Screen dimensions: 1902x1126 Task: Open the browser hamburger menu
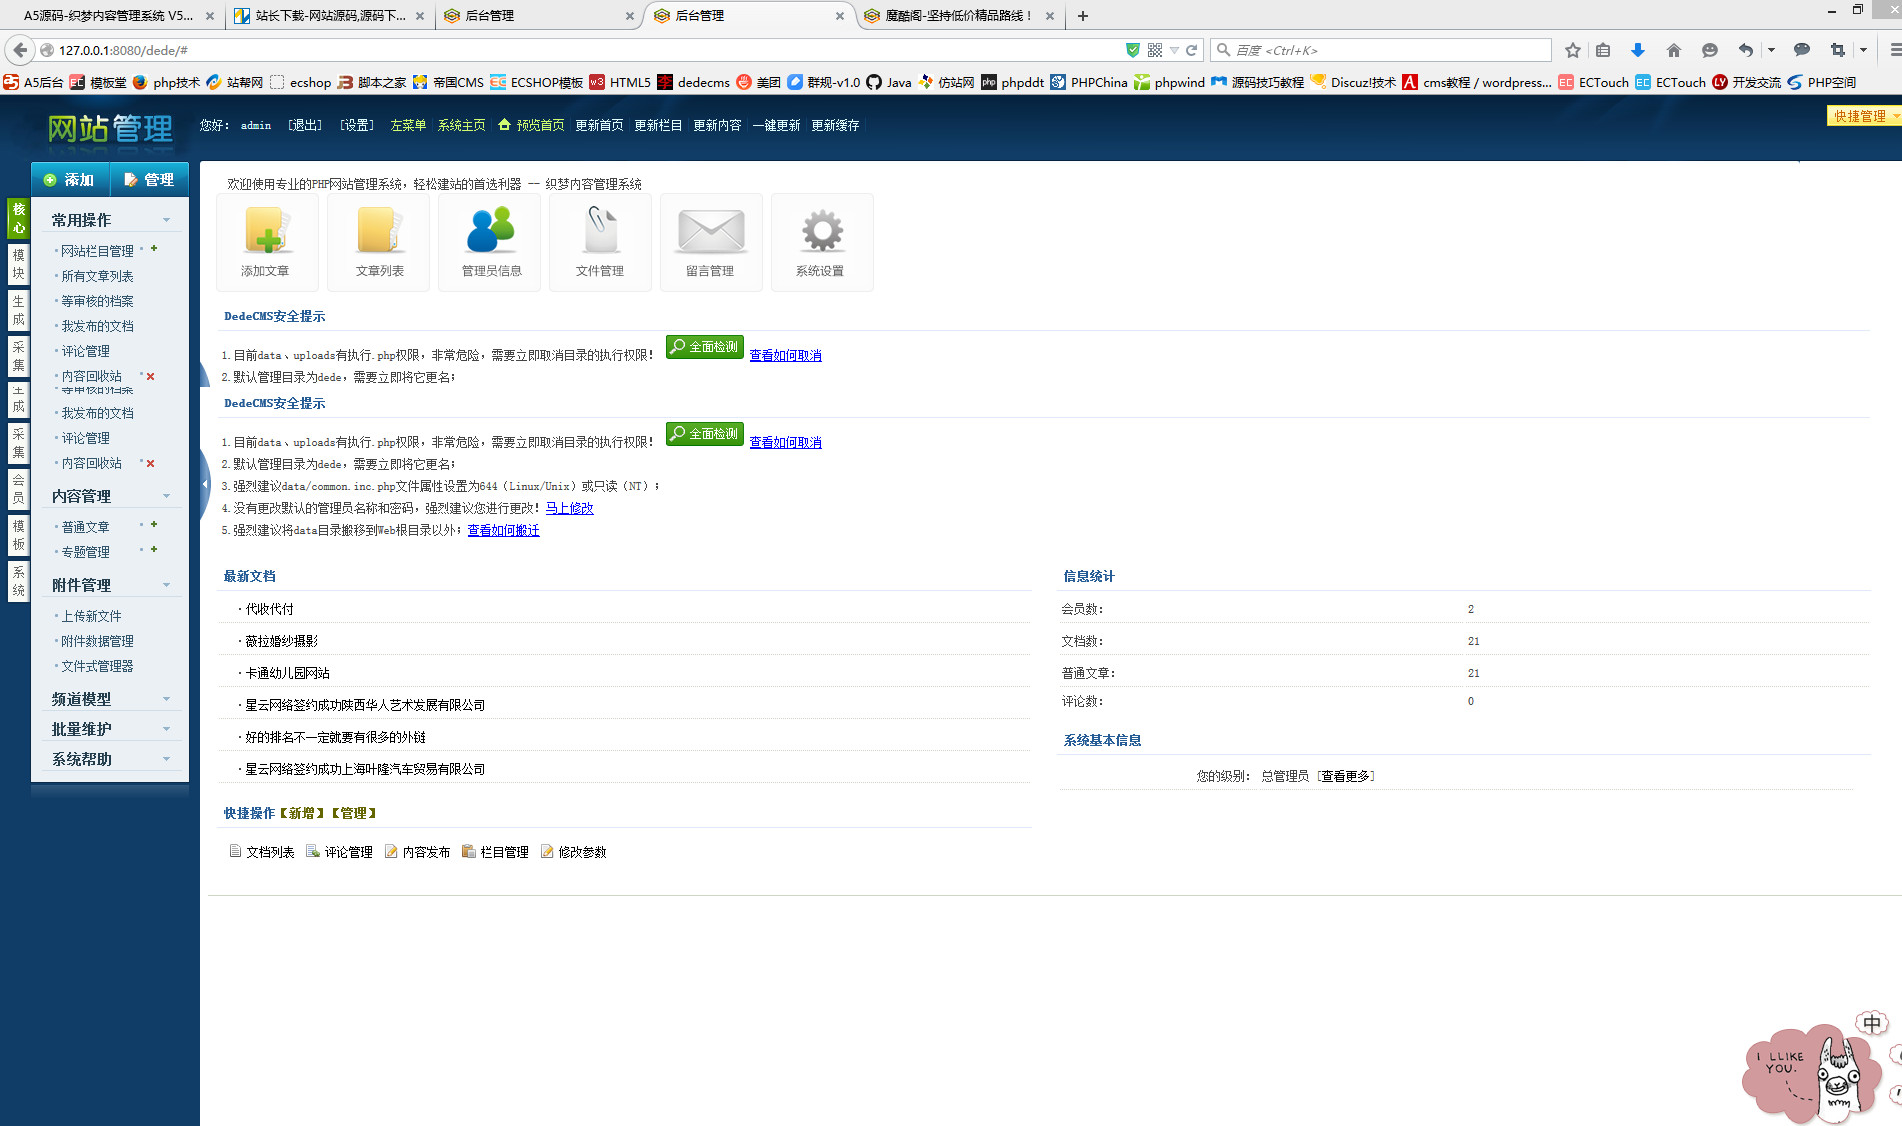click(x=1894, y=50)
